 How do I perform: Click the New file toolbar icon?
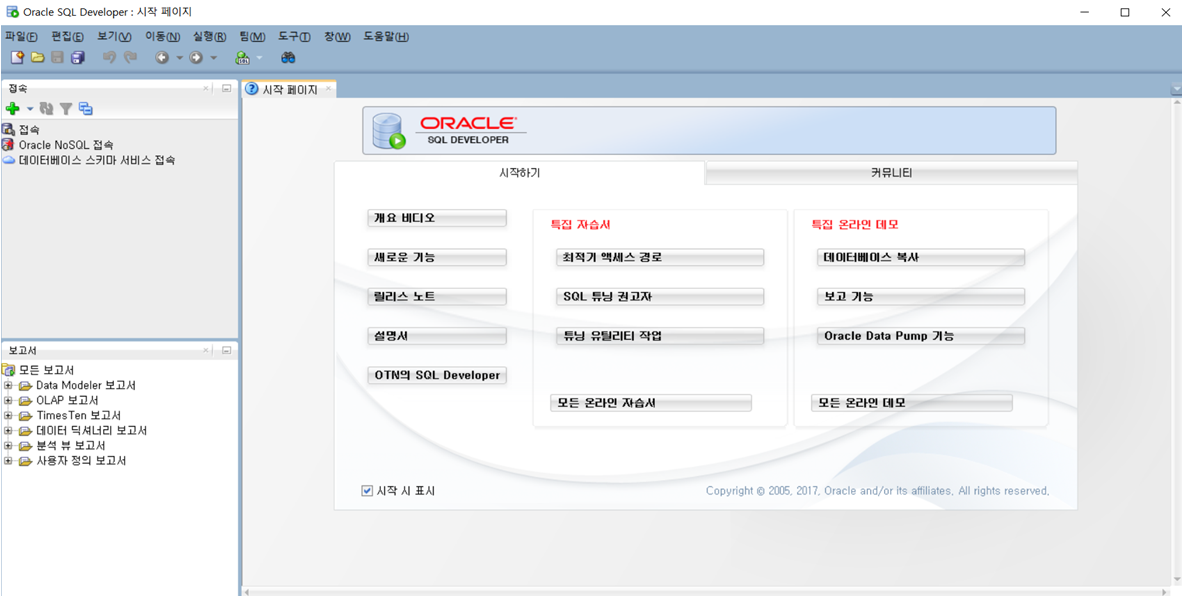(x=17, y=57)
